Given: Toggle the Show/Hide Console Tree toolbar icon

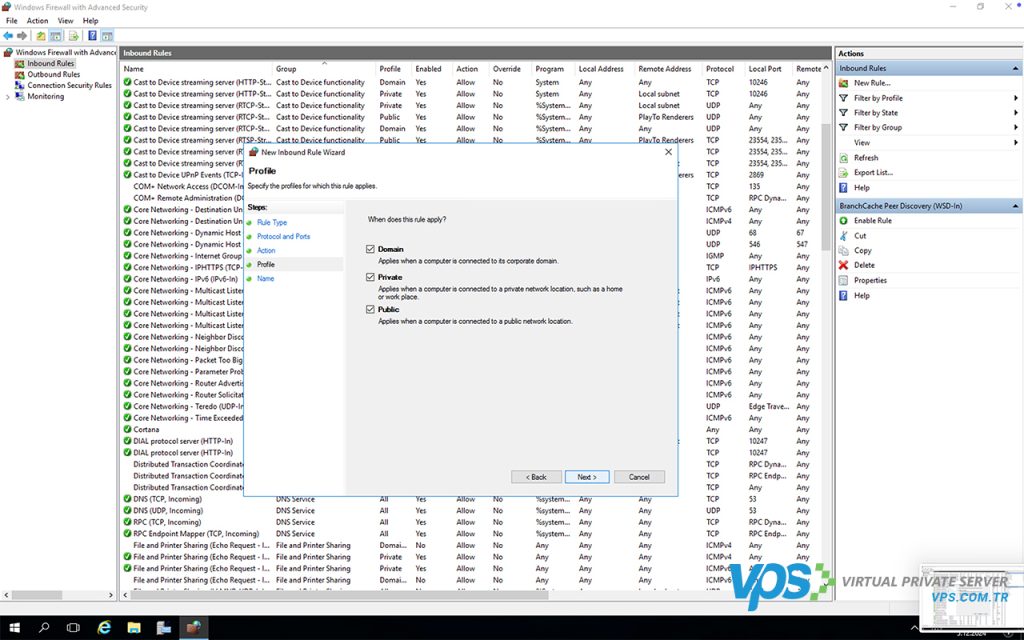Looking at the screenshot, I should pos(56,36).
